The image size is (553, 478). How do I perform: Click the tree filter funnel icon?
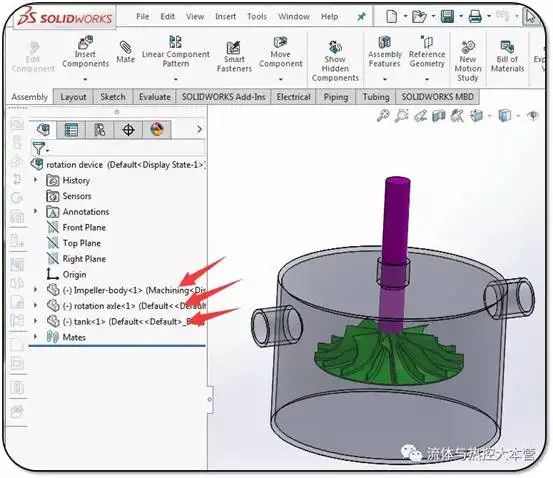click(39, 148)
